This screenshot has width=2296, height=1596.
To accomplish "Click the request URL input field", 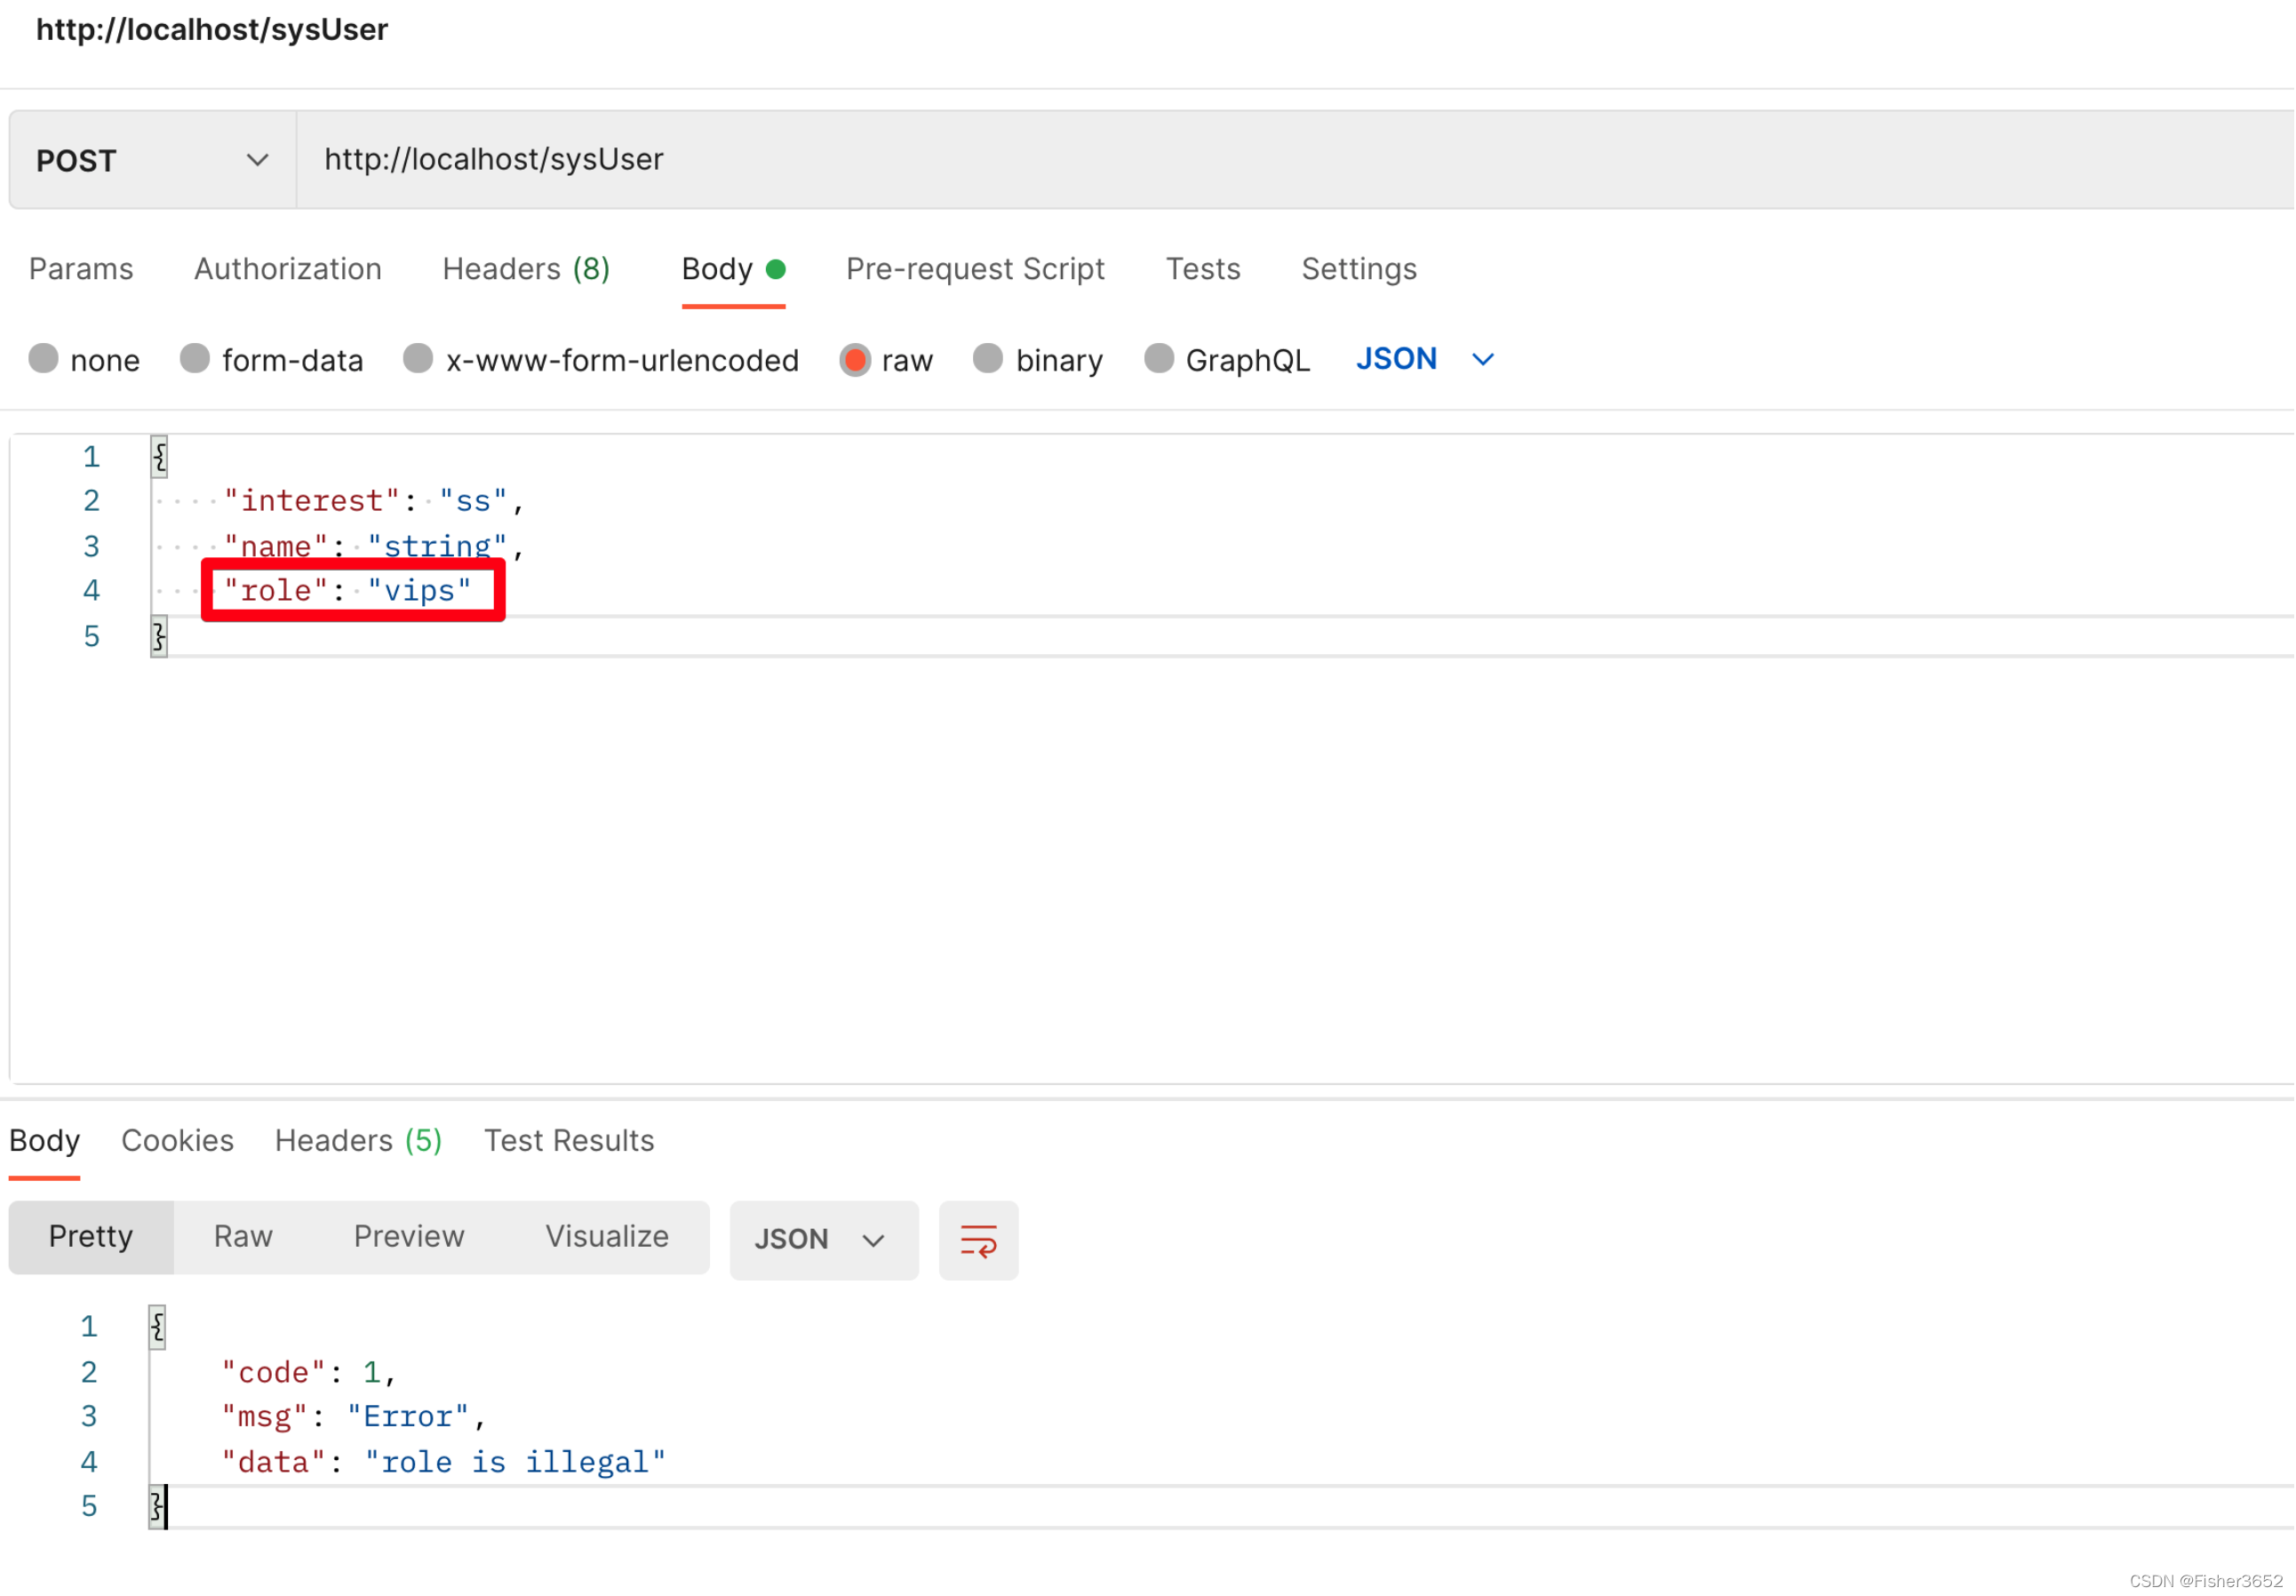I will 1295,160.
